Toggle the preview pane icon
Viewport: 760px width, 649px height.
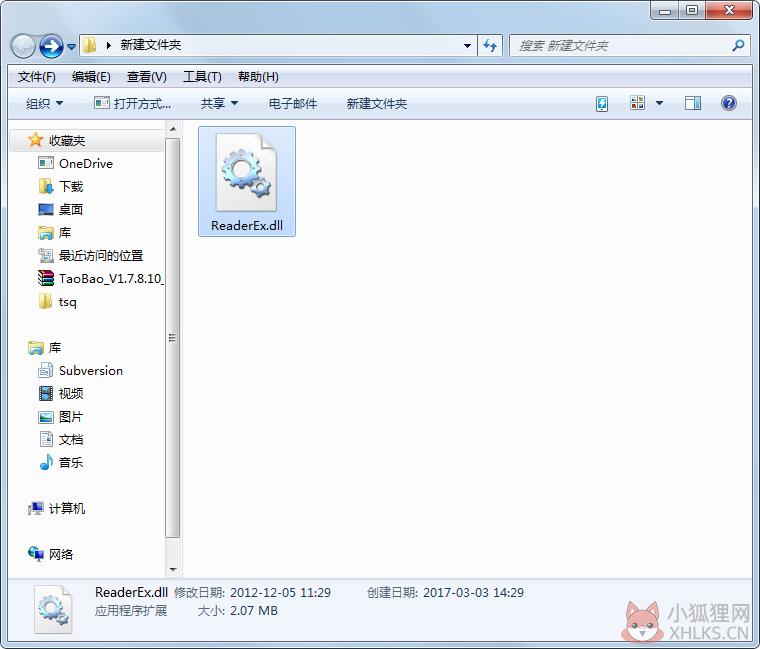point(693,103)
